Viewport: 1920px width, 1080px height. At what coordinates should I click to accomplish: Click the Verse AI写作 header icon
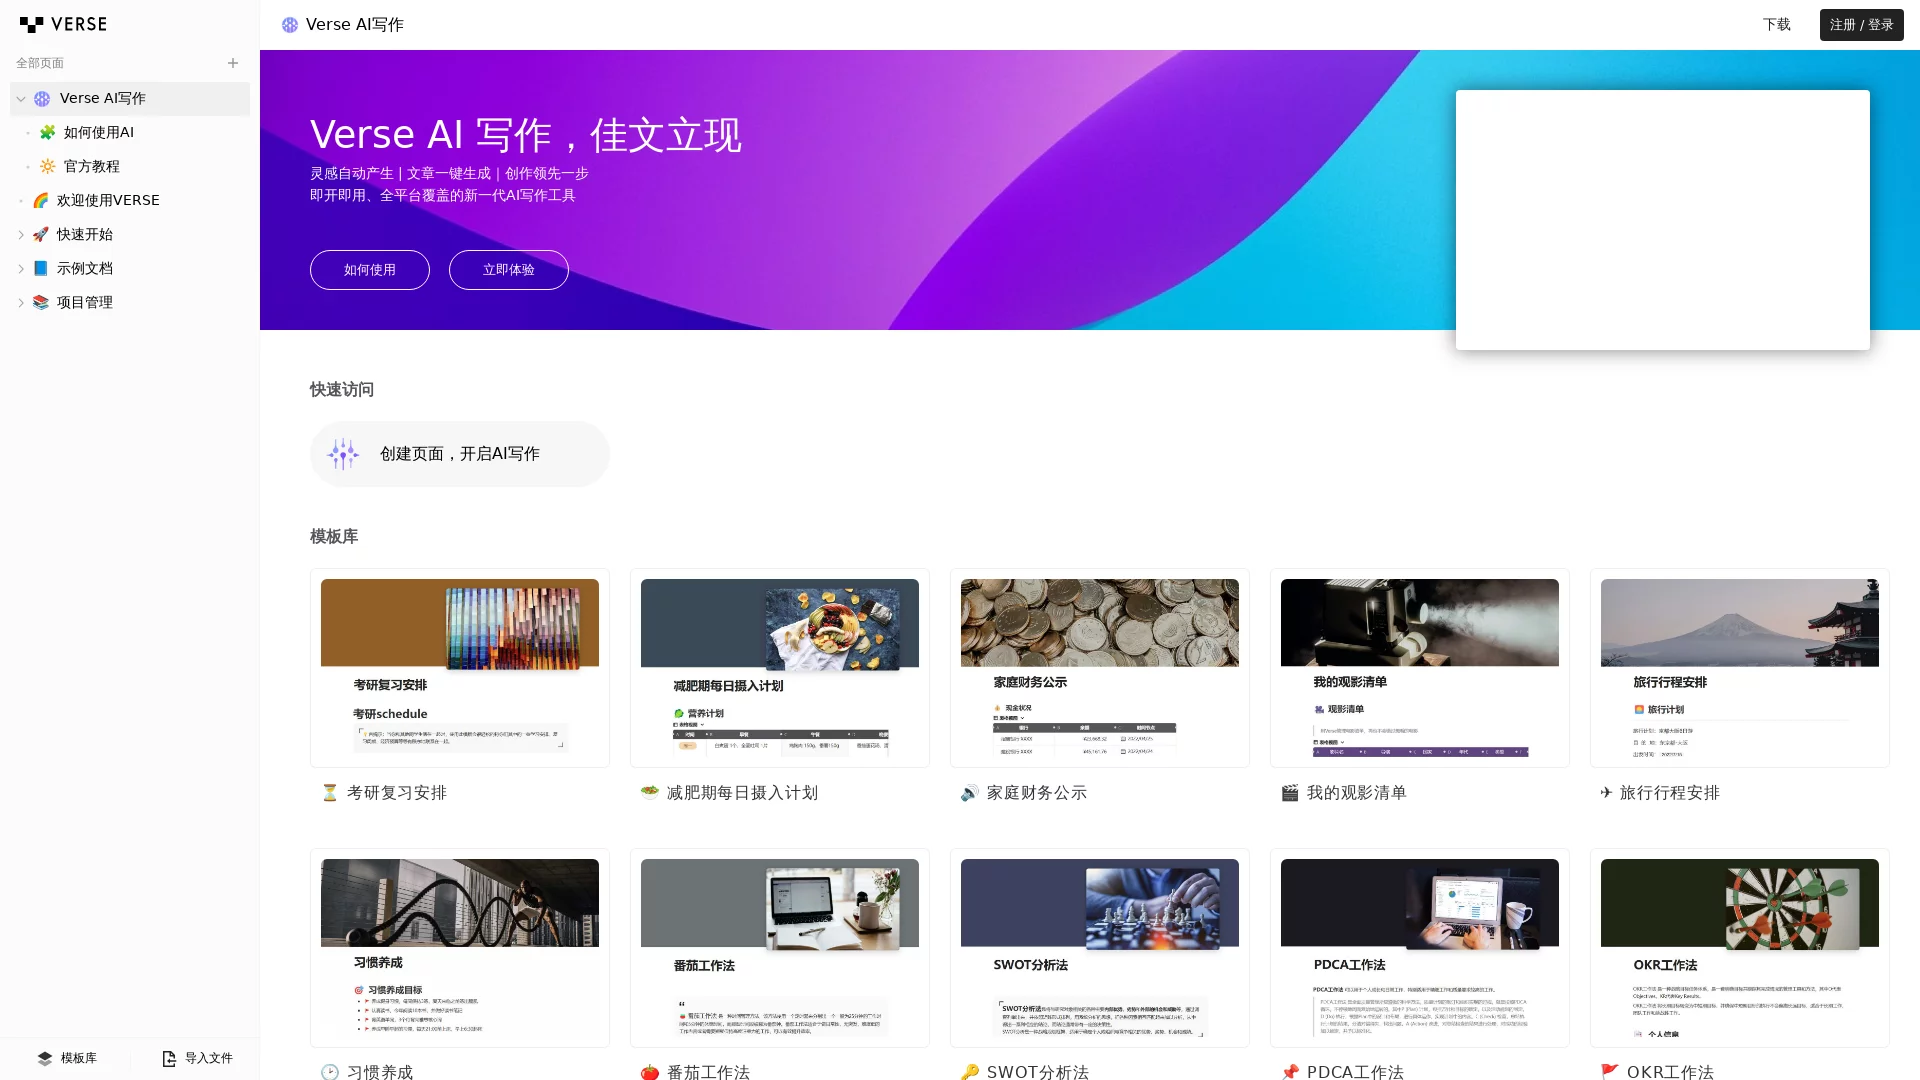[x=290, y=25]
